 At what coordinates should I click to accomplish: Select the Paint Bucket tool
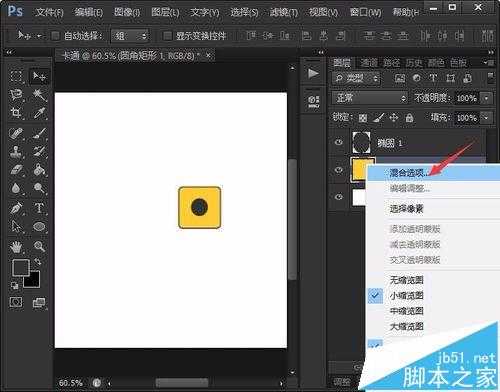point(39,170)
